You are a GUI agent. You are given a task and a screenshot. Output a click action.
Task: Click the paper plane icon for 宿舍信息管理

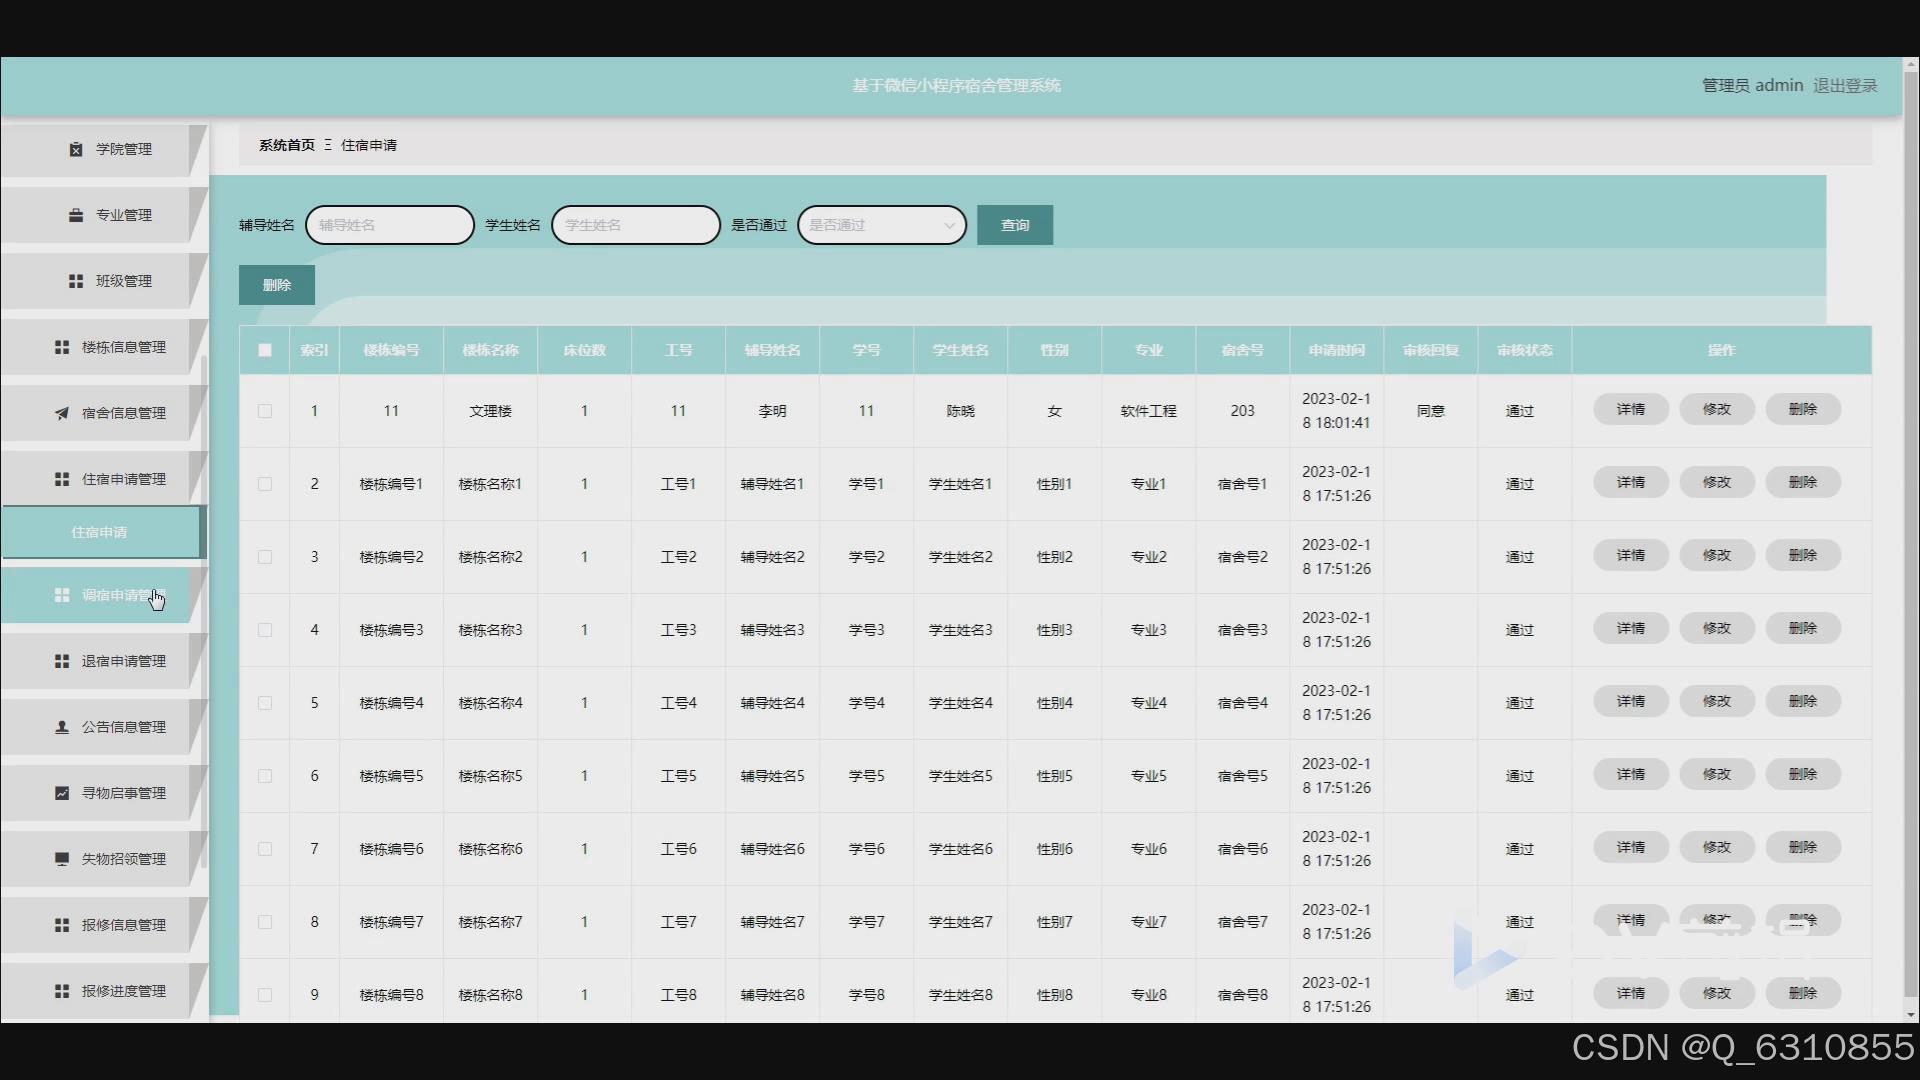pyautogui.click(x=62, y=413)
